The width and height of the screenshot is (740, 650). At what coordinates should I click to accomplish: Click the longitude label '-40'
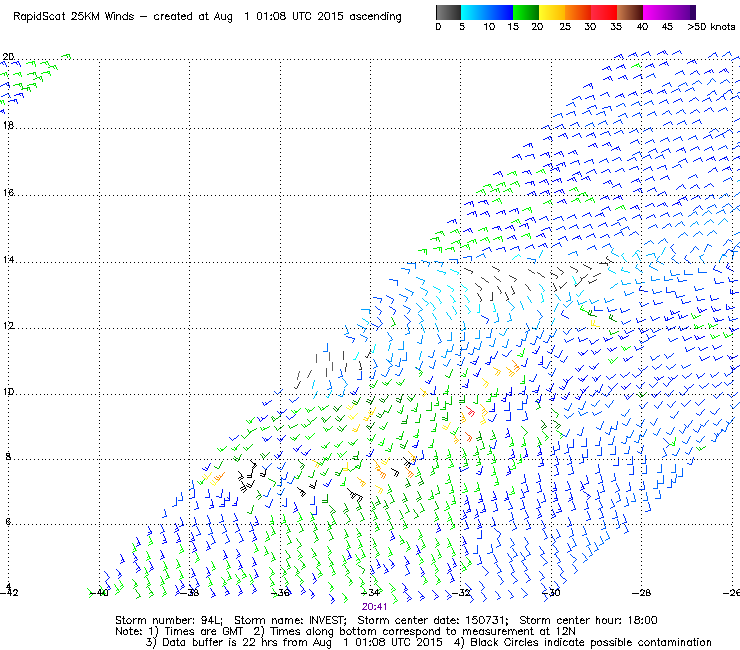point(99,592)
